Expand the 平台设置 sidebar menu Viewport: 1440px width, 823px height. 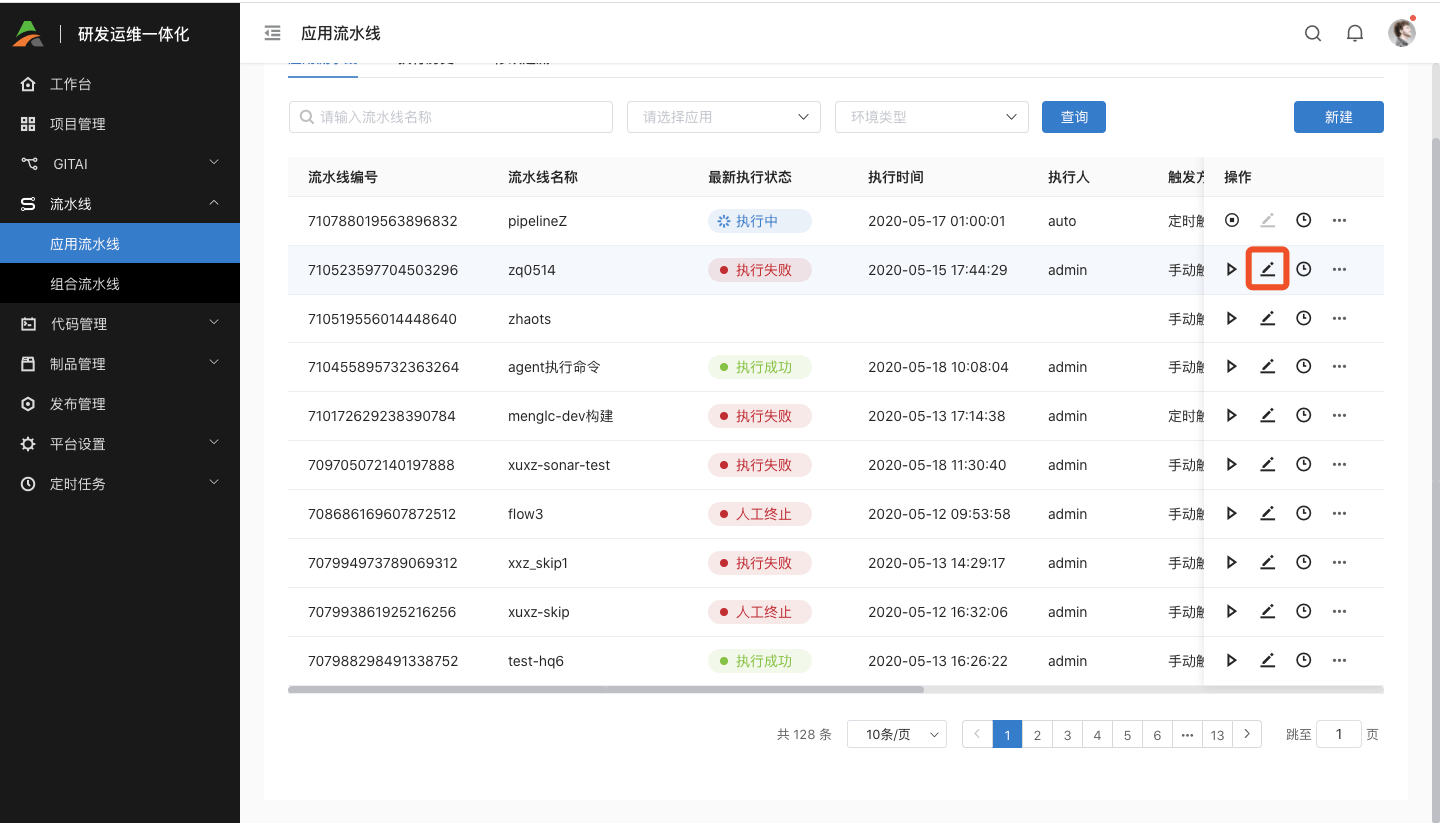tap(120, 443)
